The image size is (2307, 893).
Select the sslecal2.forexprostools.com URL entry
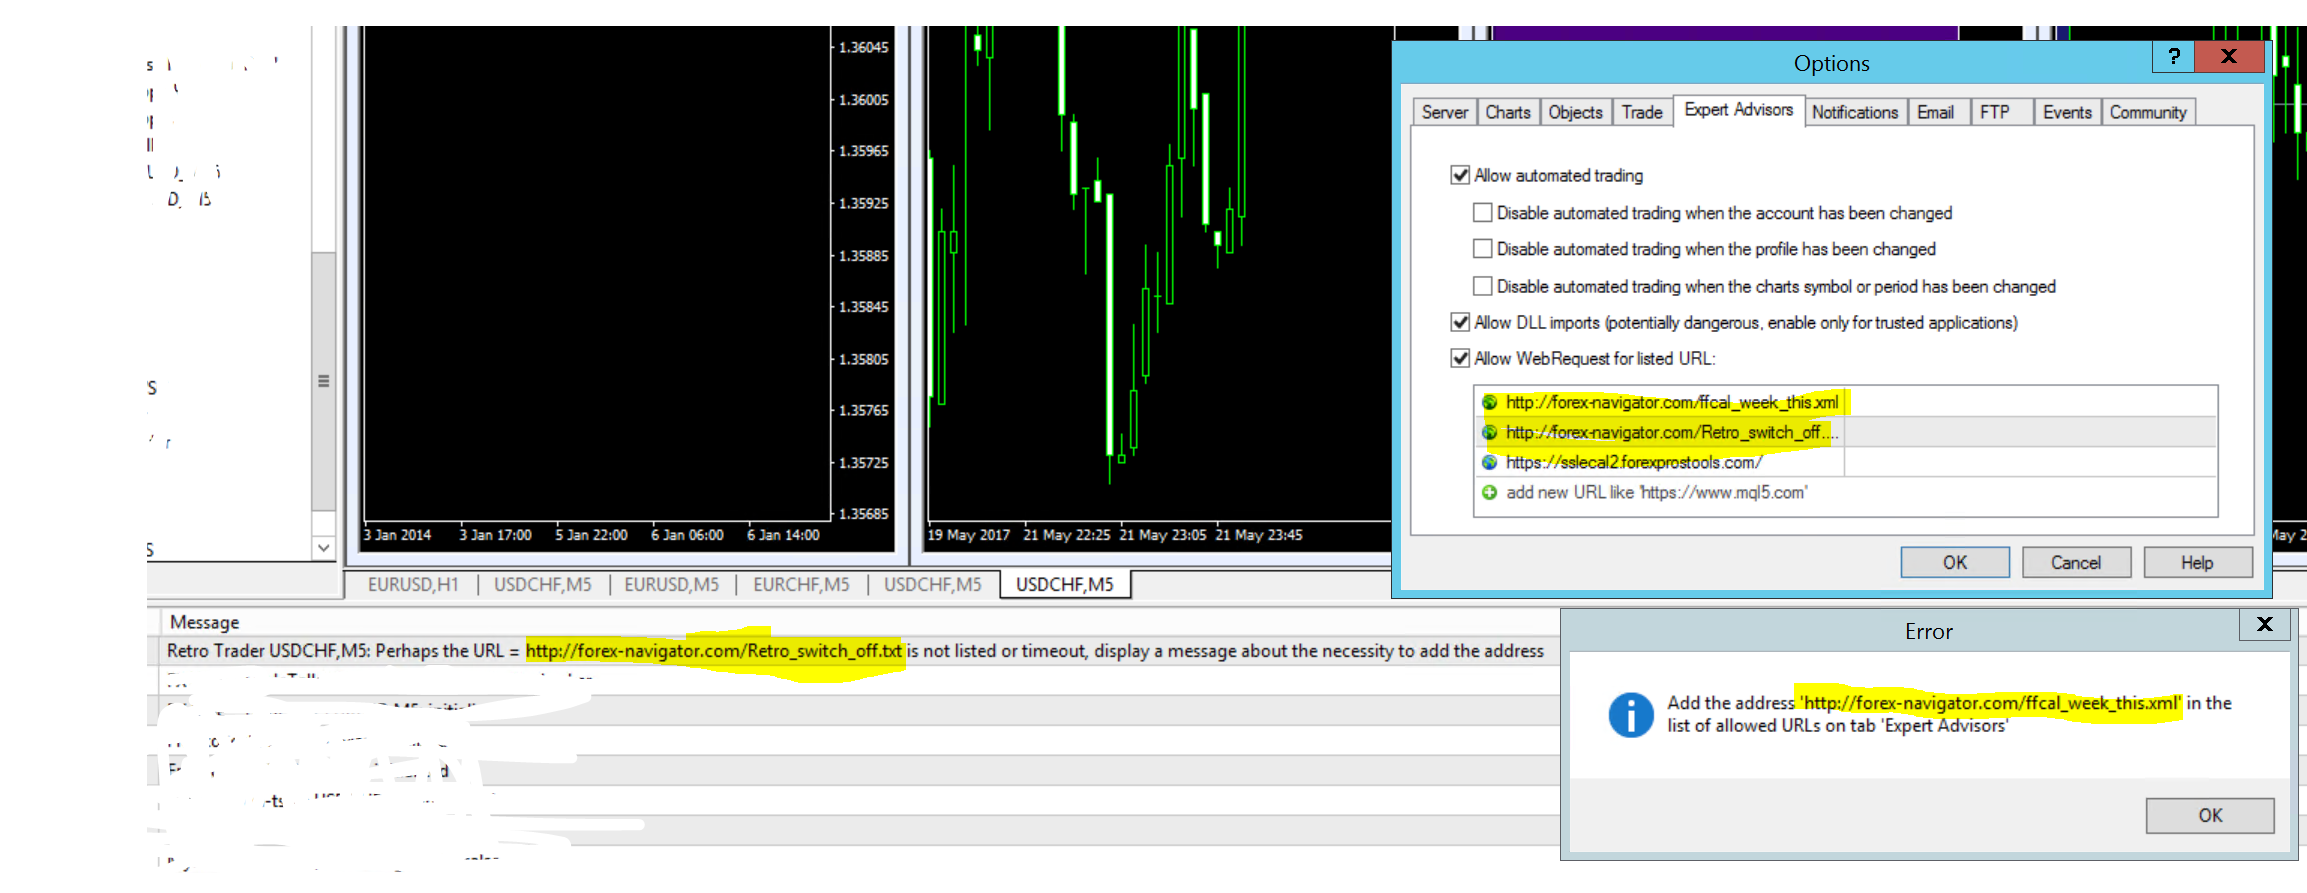(x=1845, y=462)
